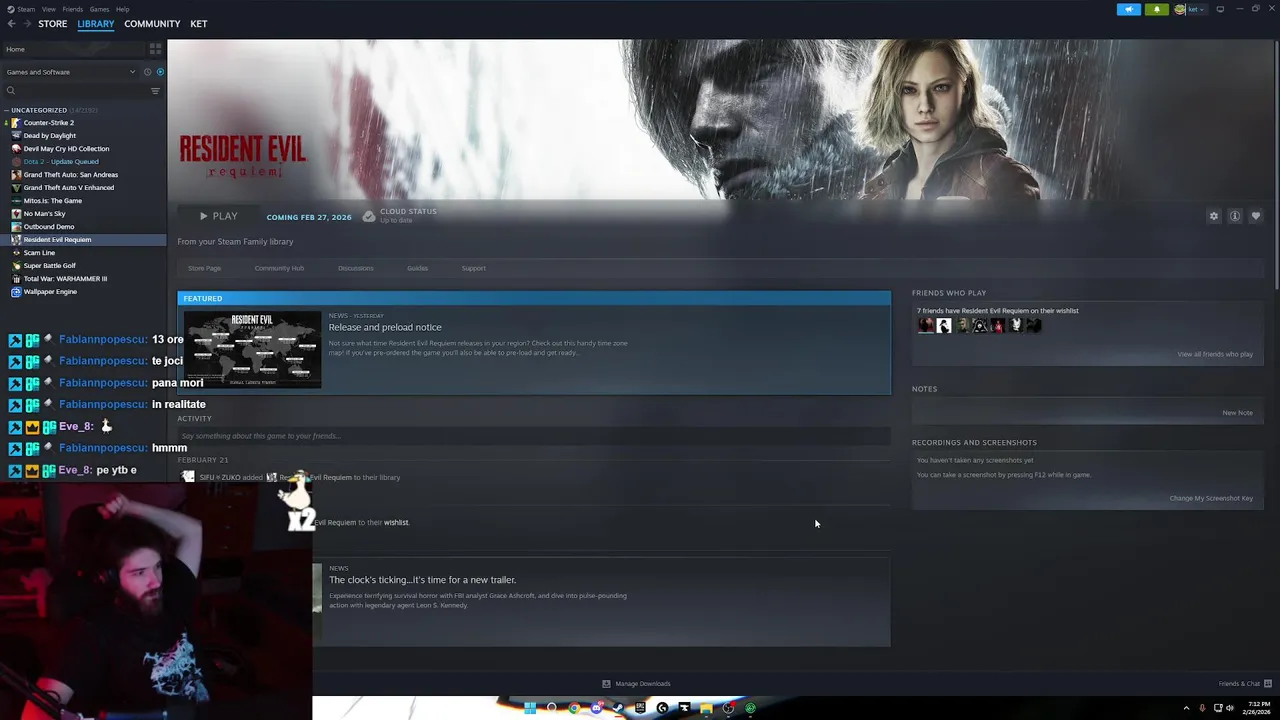Toggle sort by recent clock icon
This screenshot has width=1280, height=720.
[x=147, y=72]
